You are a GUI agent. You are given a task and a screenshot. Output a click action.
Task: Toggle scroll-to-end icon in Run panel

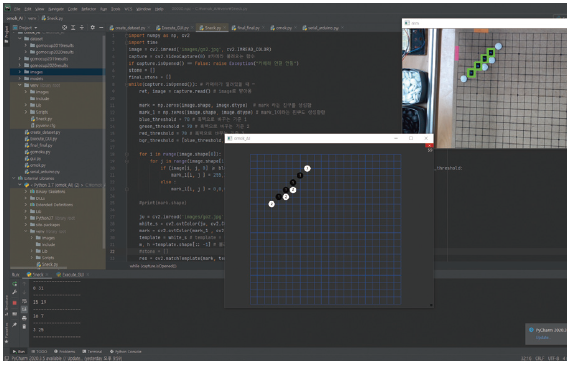[x=24, y=309]
